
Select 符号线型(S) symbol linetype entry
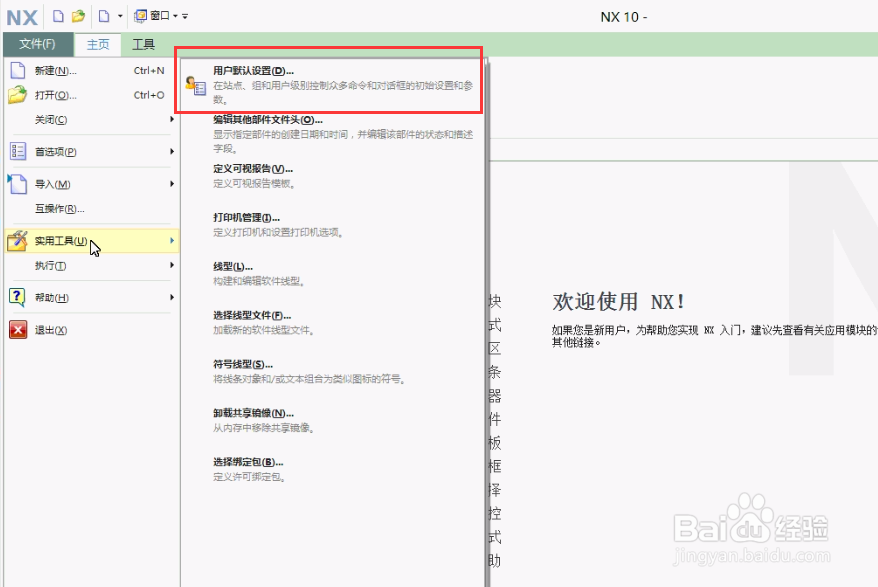(333, 371)
